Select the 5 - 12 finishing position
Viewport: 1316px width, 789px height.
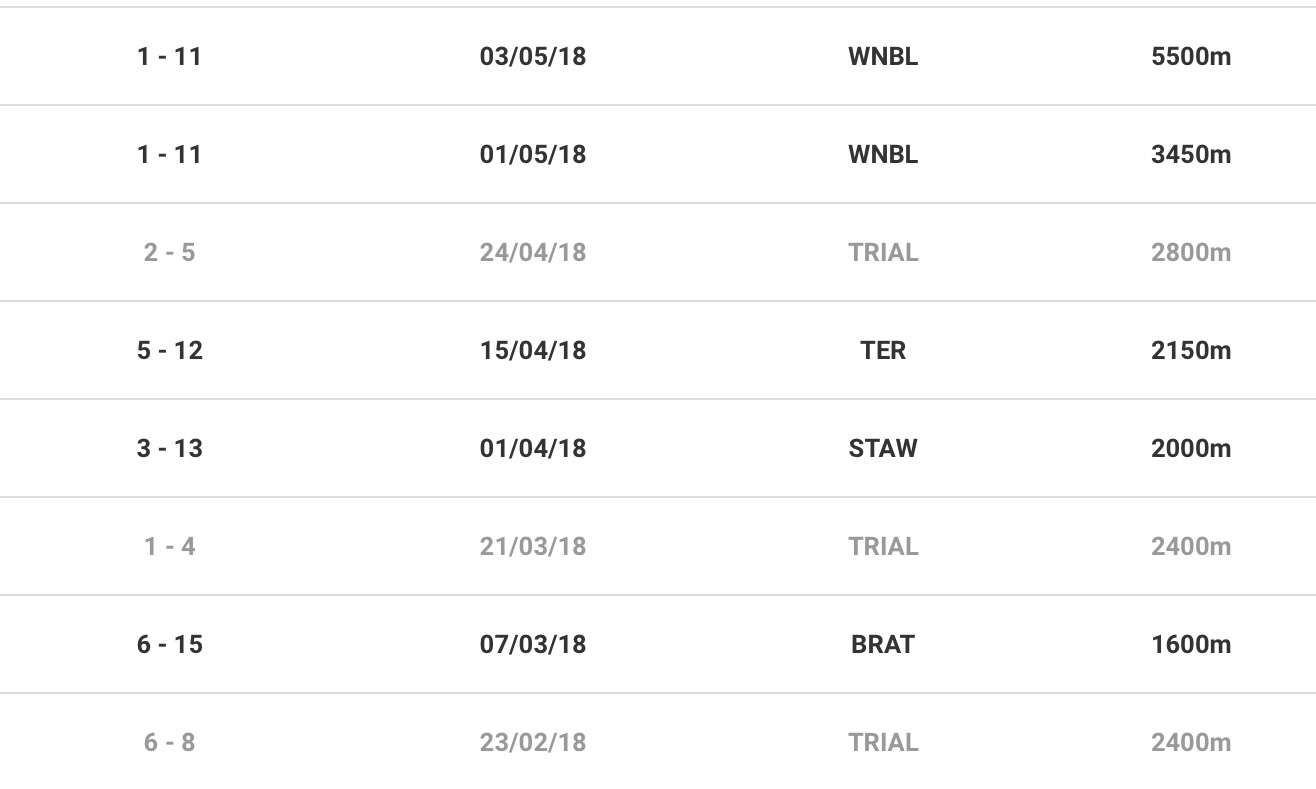point(169,351)
